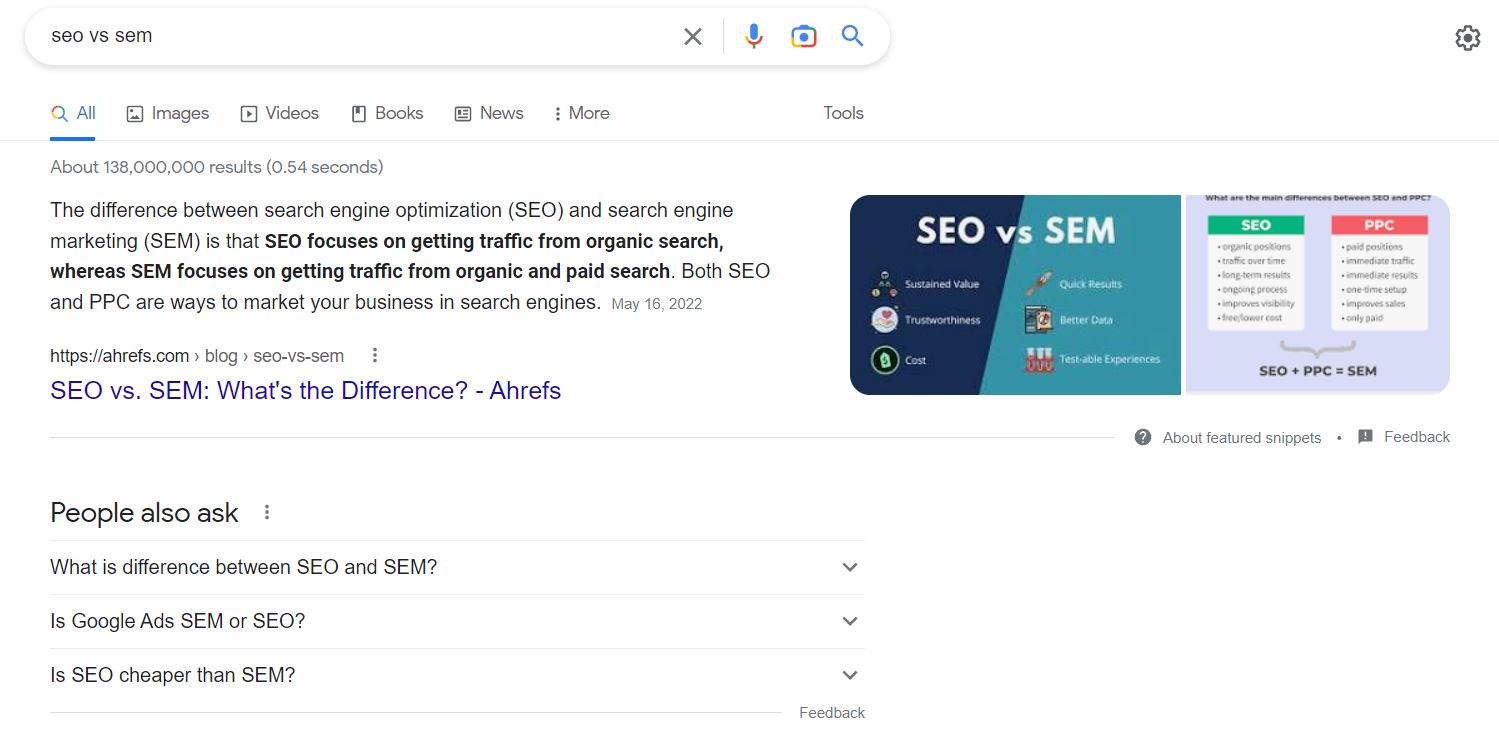
Task: Start voice search with the microphone icon
Action: 753,37
